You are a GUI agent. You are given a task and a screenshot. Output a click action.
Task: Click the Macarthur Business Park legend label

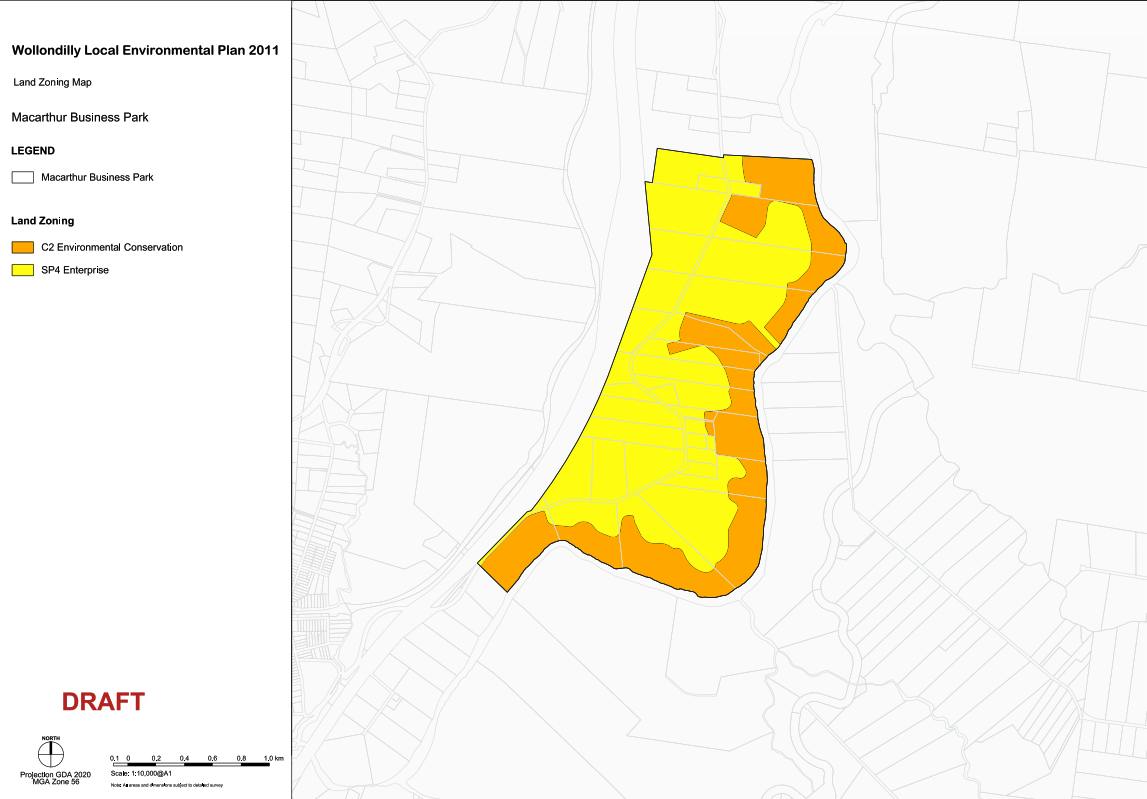(x=97, y=177)
